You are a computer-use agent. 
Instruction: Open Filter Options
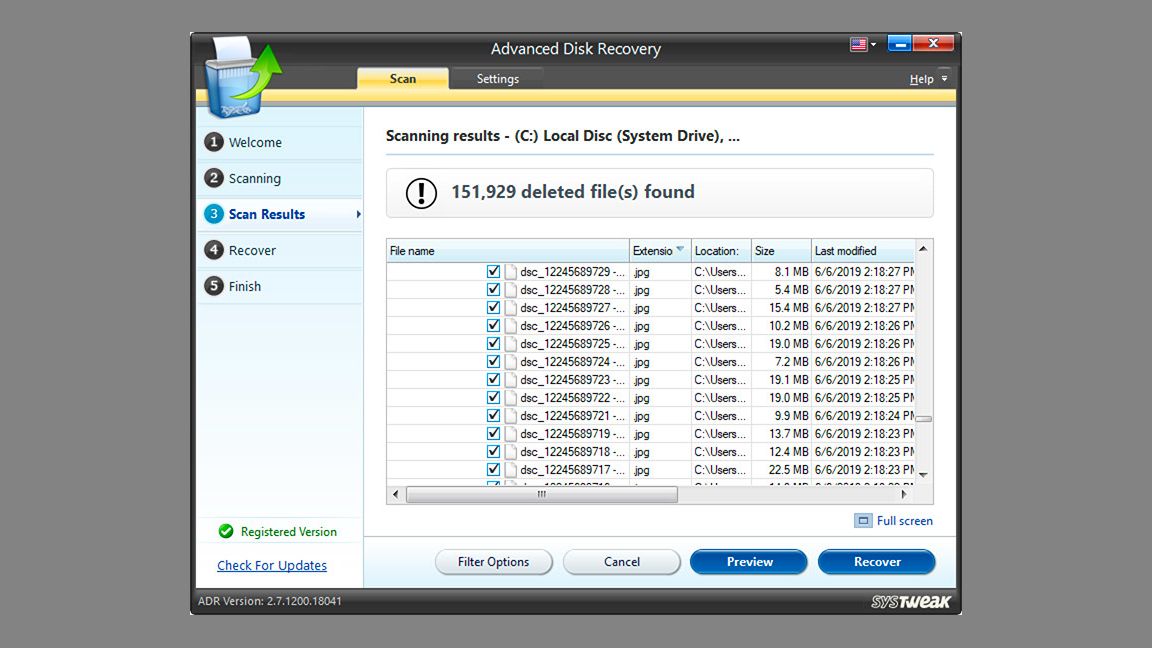point(493,562)
